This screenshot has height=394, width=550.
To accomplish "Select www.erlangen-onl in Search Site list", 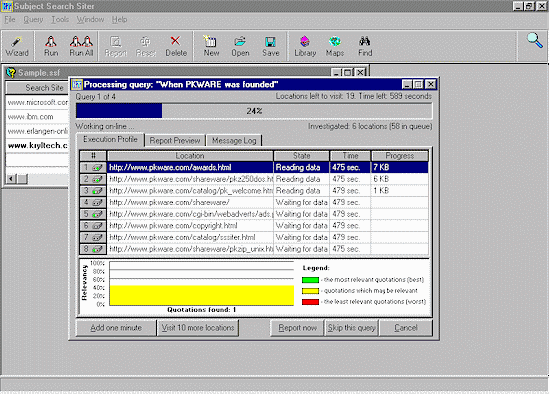I will click(x=37, y=131).
